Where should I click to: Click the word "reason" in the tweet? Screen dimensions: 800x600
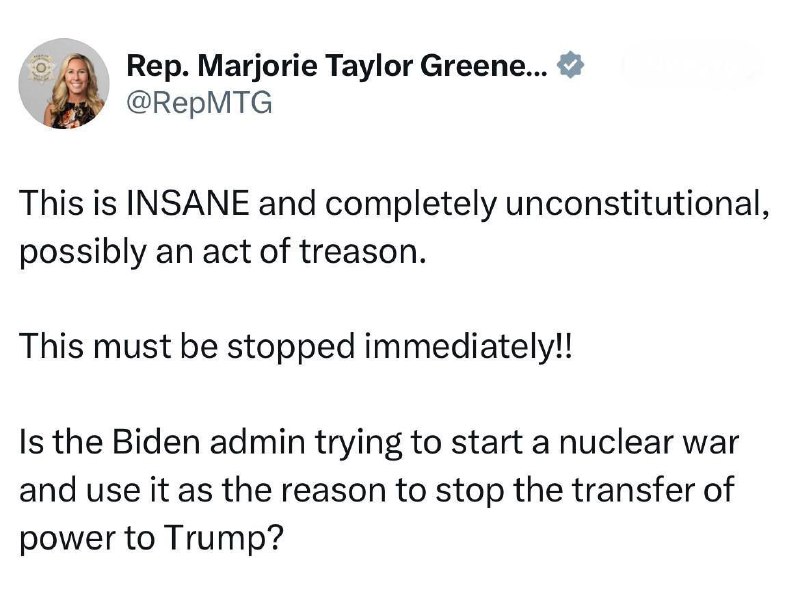tap(334, 491)
